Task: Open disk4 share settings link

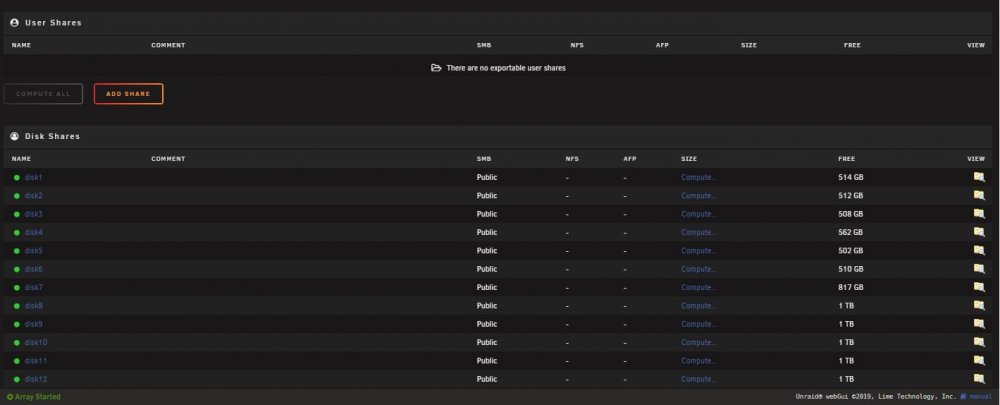Action: (x=33, y=232)
